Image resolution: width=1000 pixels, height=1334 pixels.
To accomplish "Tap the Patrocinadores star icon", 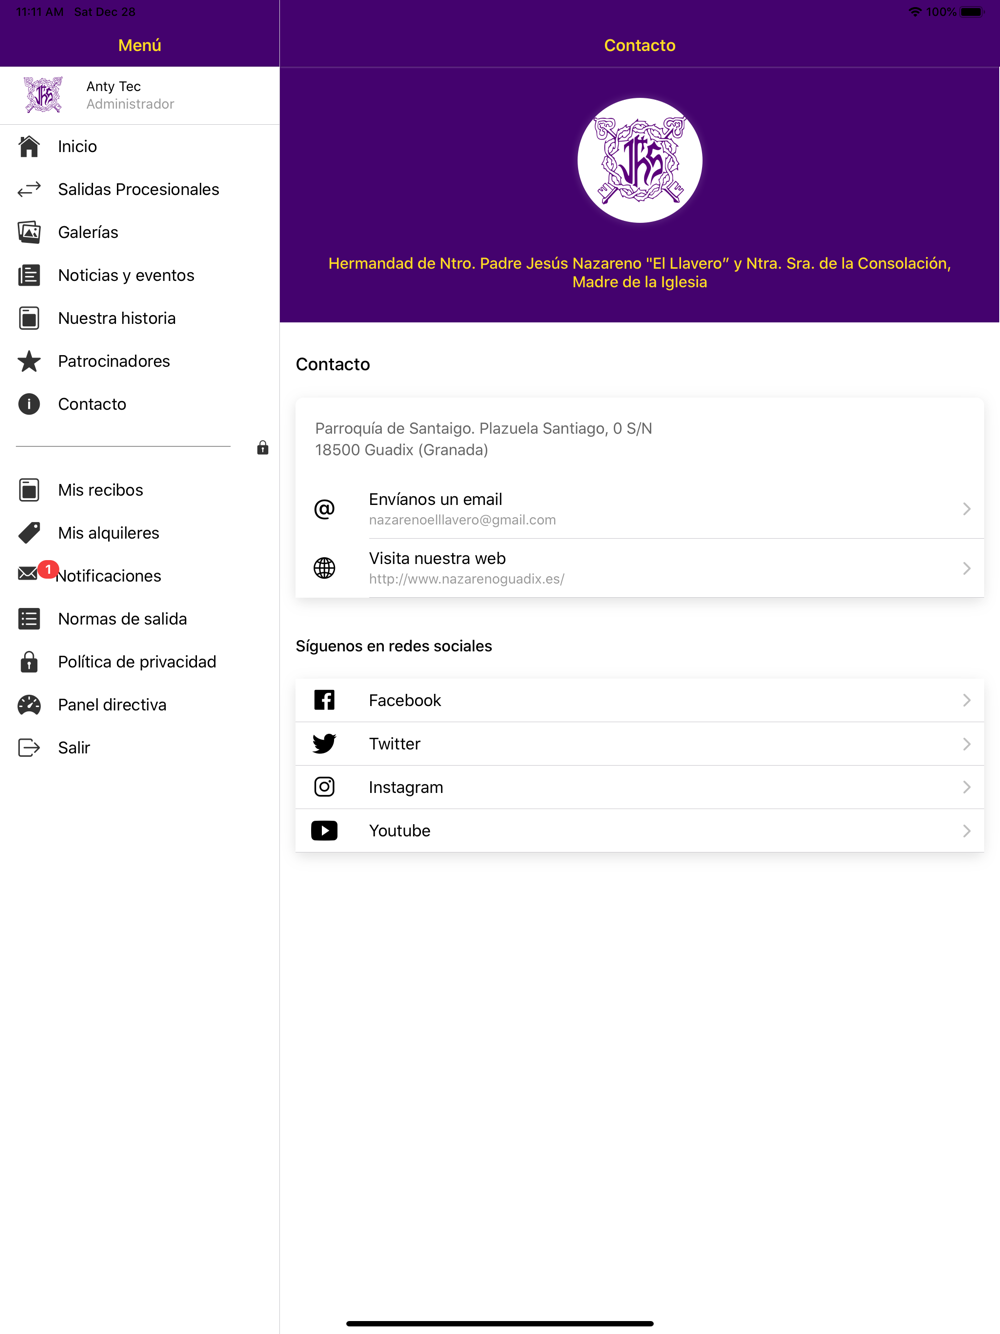I will click(29, 361).
